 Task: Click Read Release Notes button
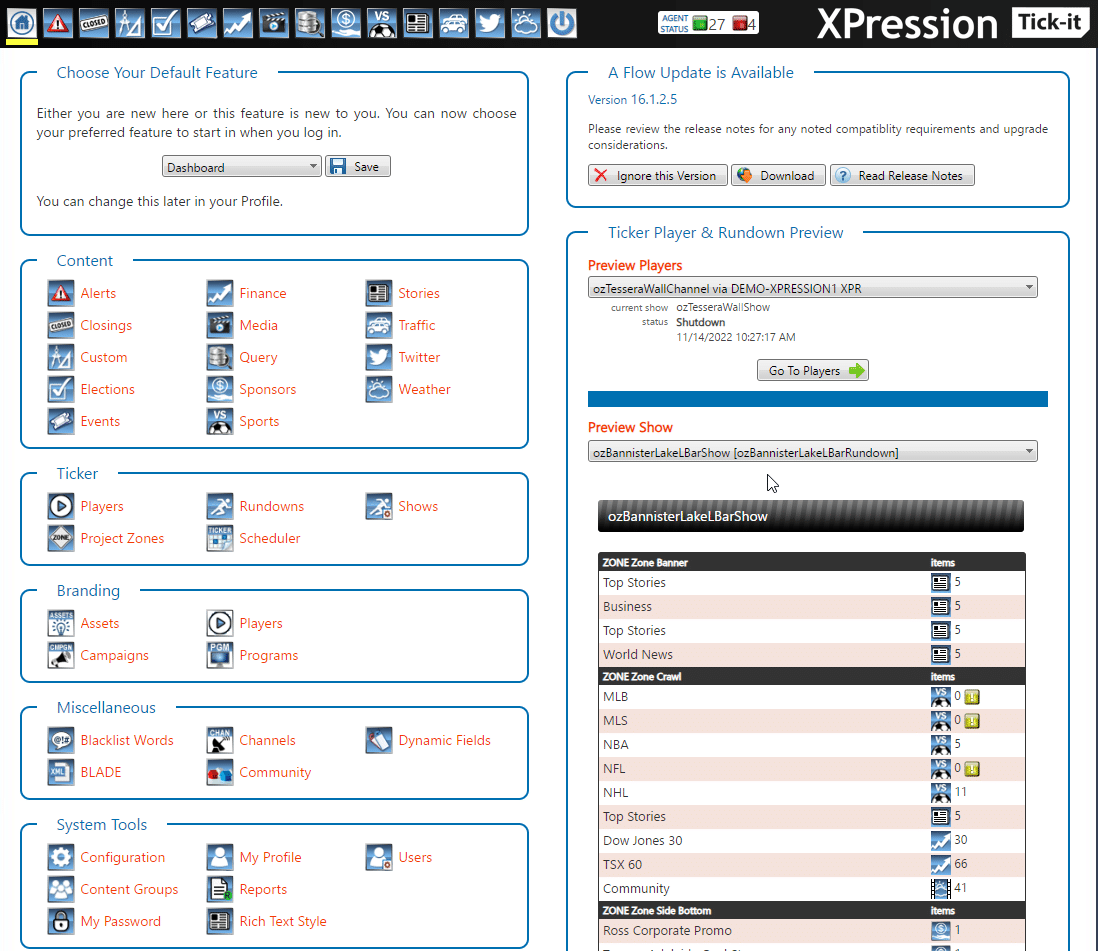(x=902, y=176)
